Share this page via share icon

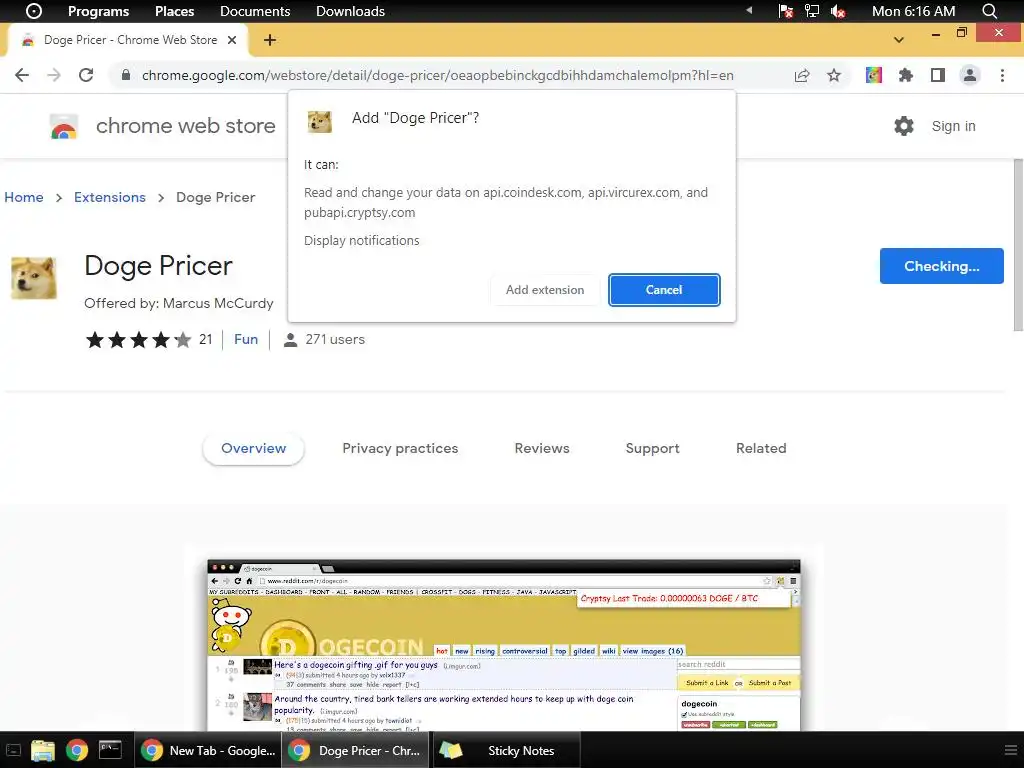click(x=802, y=75)
